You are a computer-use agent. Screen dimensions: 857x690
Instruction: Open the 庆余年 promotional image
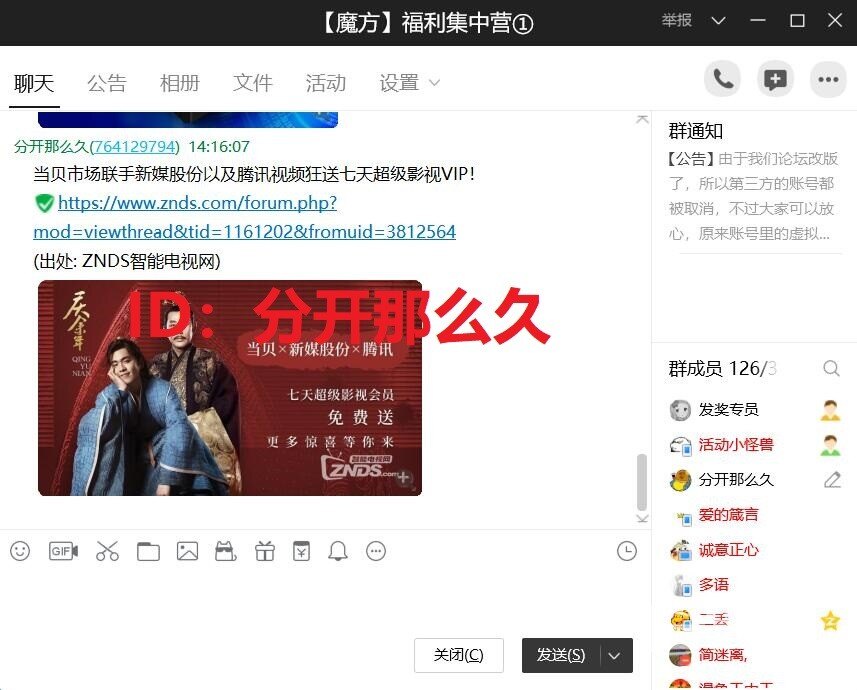click(x=230, y=388)
